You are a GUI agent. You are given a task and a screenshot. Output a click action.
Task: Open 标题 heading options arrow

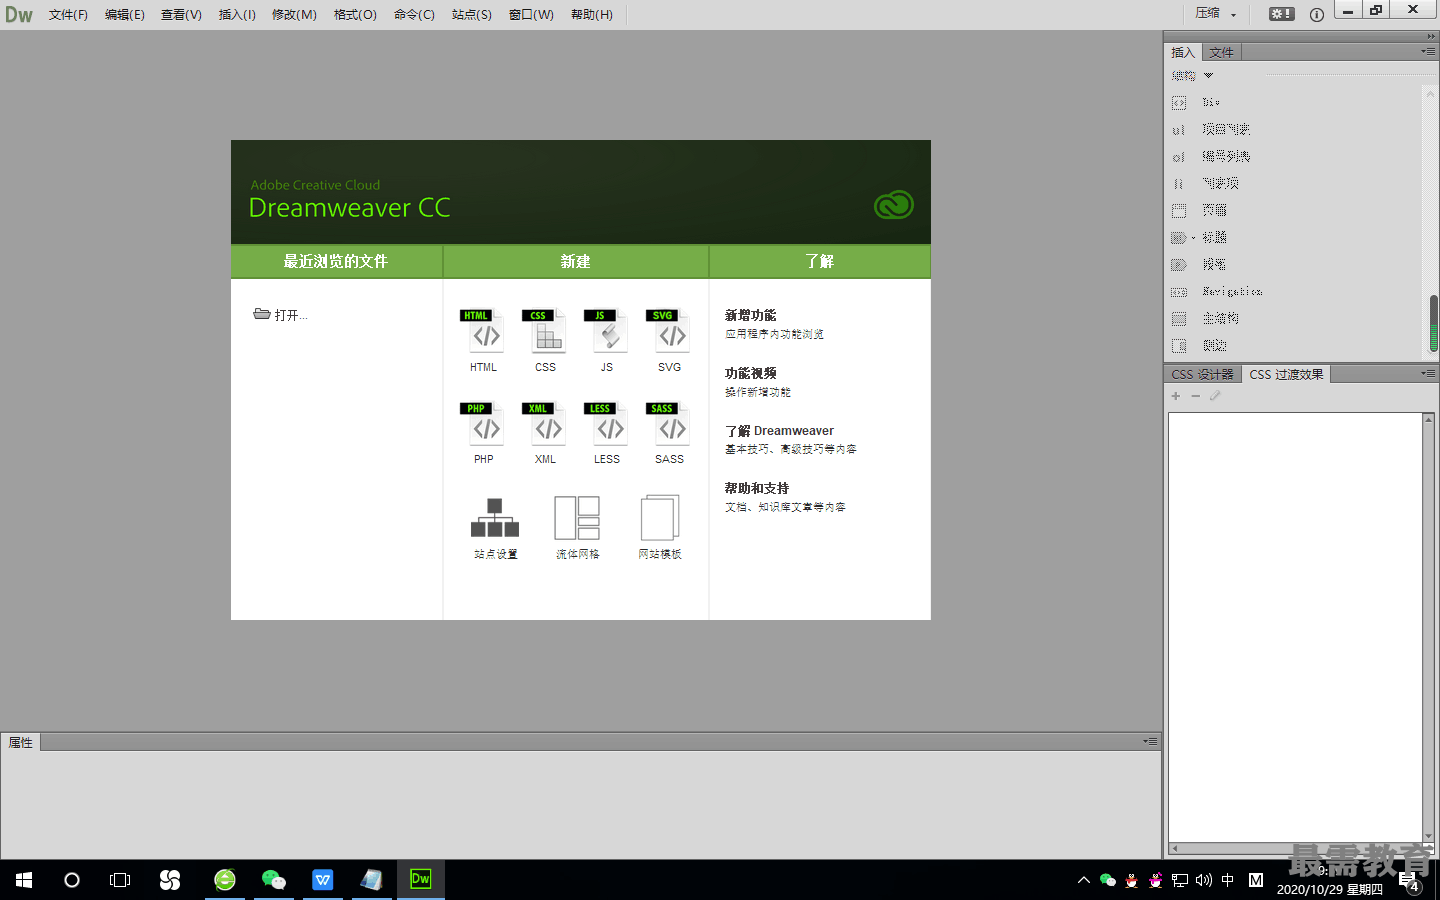click(1193, 238)
